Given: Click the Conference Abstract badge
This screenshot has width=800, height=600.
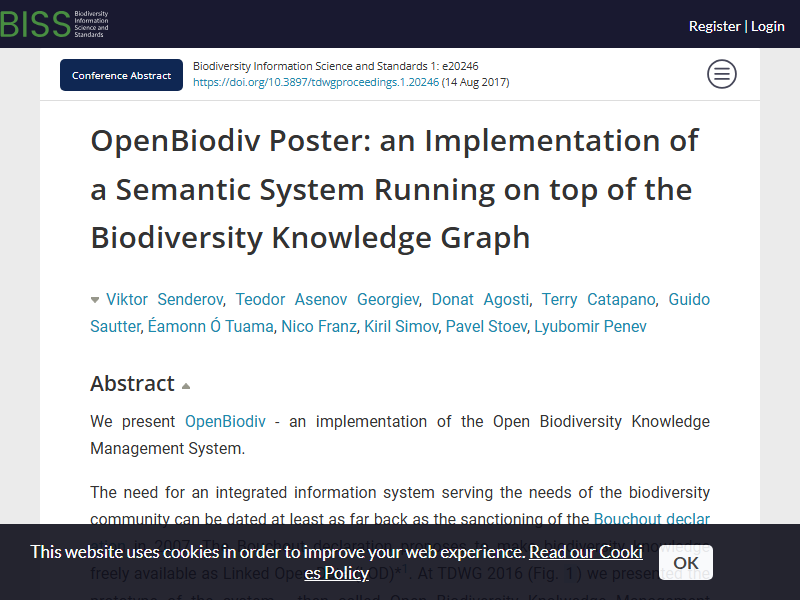Looking at the screenshot, I should tap(121, 75).
